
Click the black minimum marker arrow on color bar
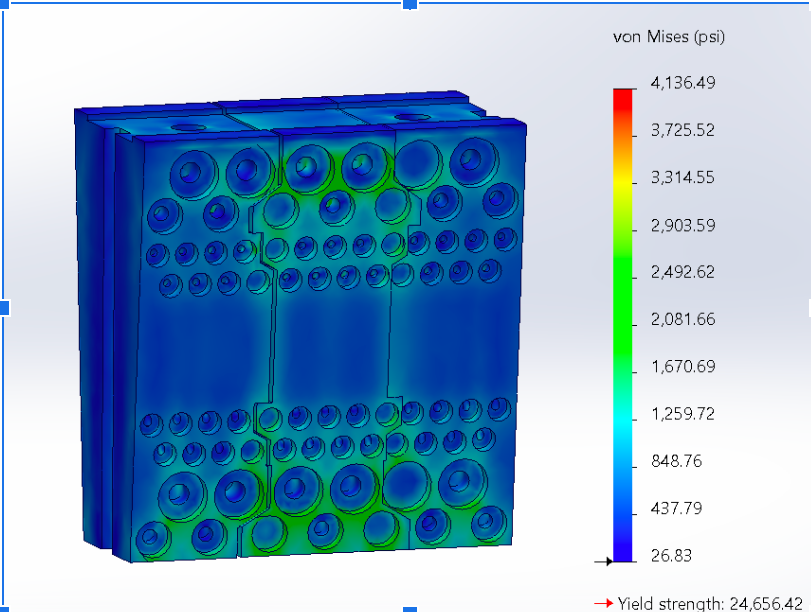click(604, 561)
